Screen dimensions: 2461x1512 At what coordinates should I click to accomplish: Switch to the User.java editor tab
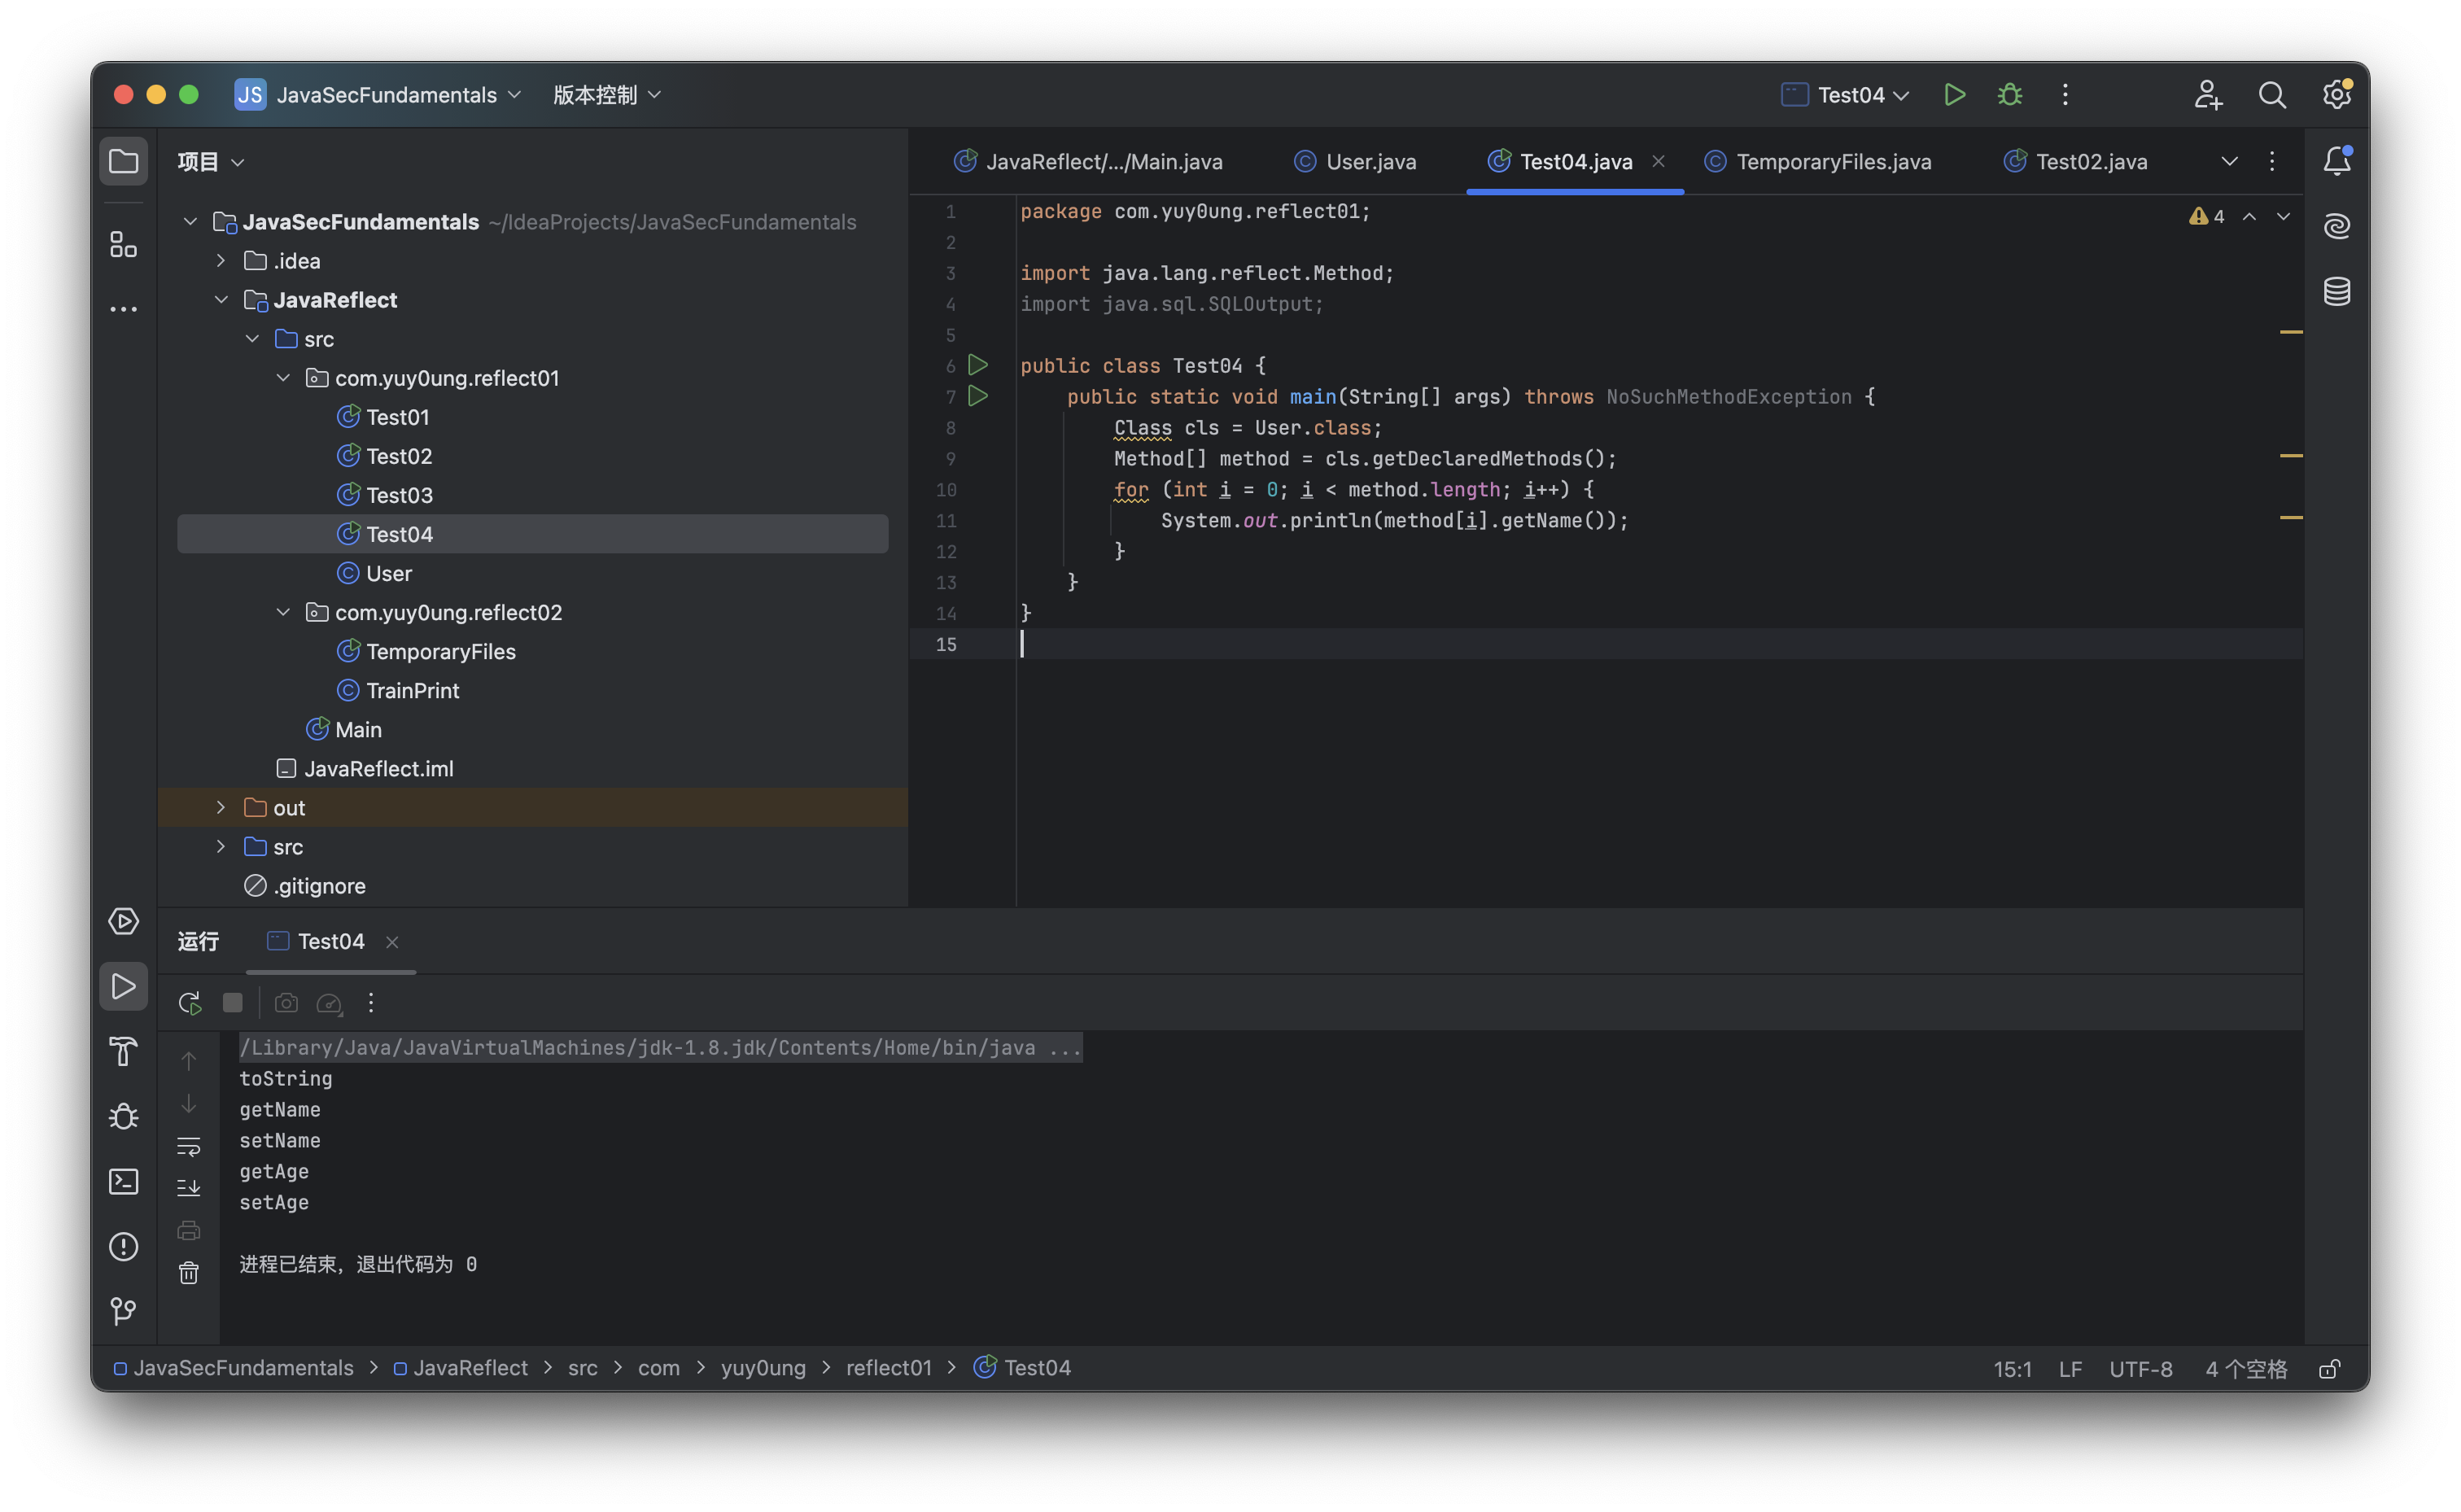tap(1369, 162)
